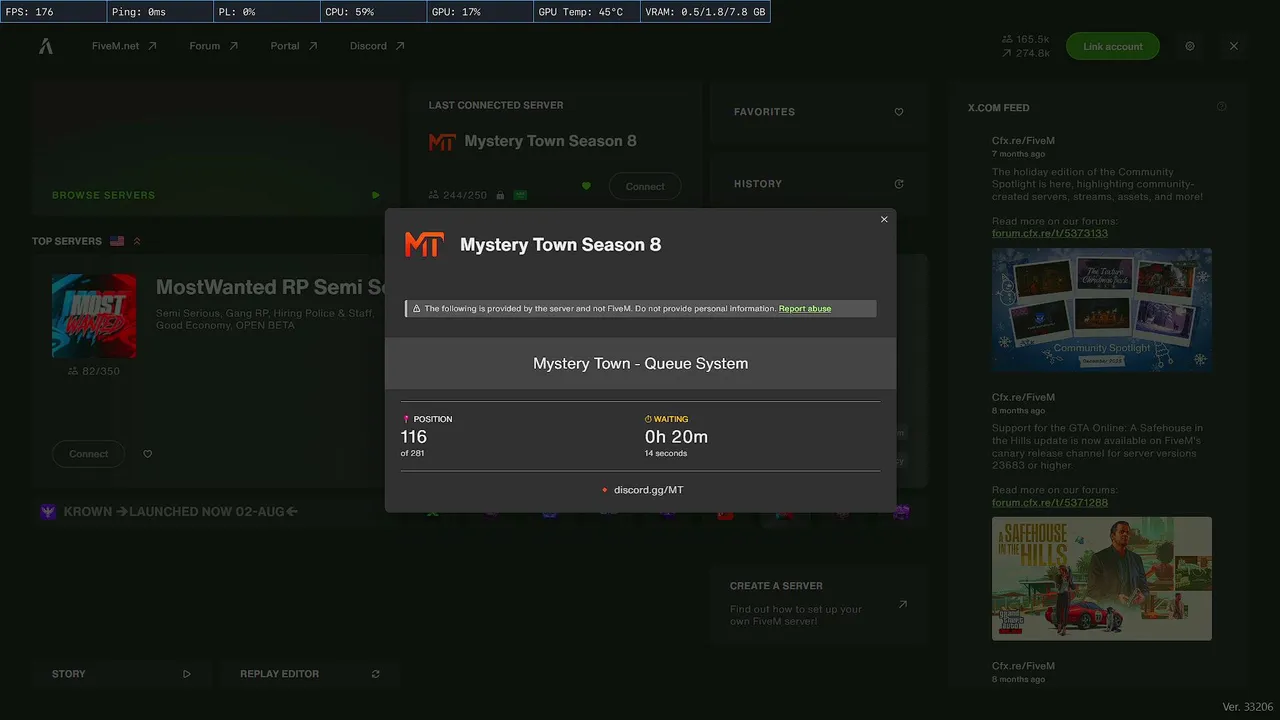Open the Discord link in the header
1280x720 pixels.
pyautogui.click(x=377, y=46)
